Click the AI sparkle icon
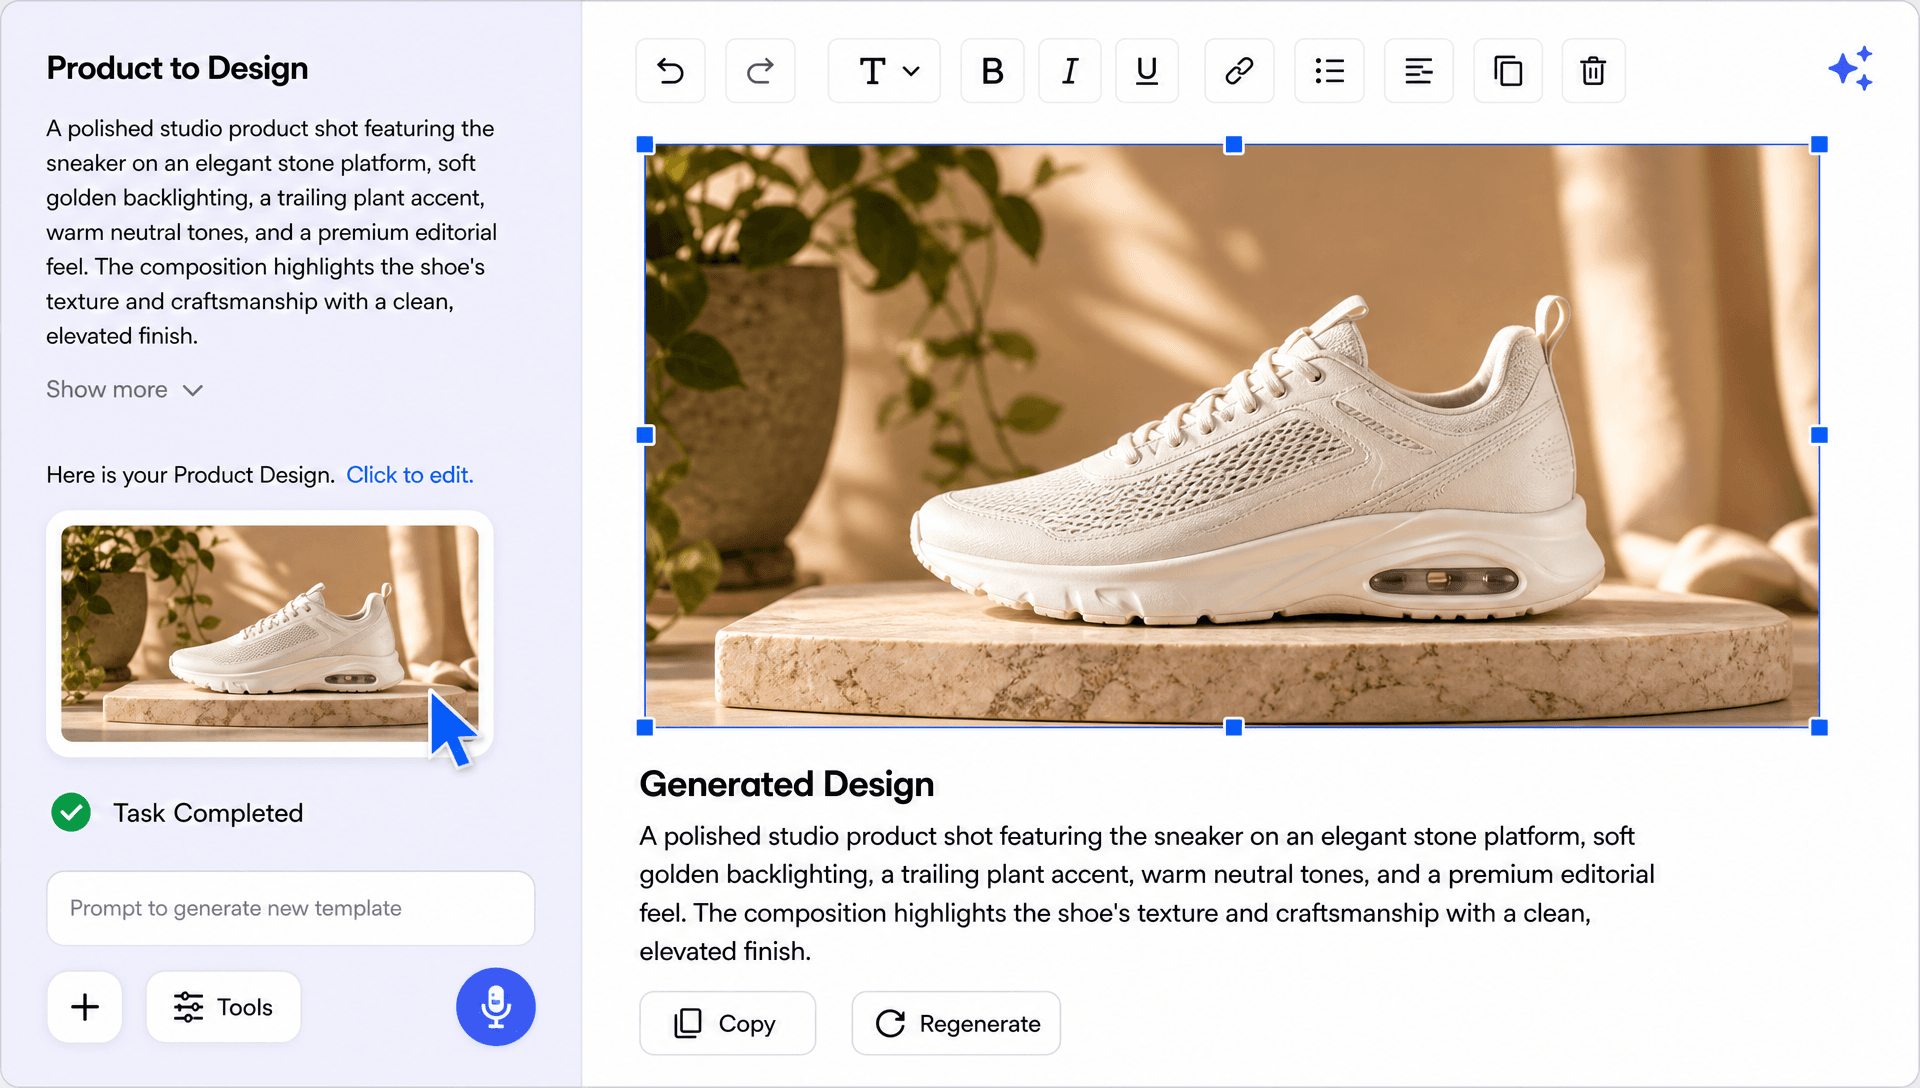 (x=1851, y=69)
